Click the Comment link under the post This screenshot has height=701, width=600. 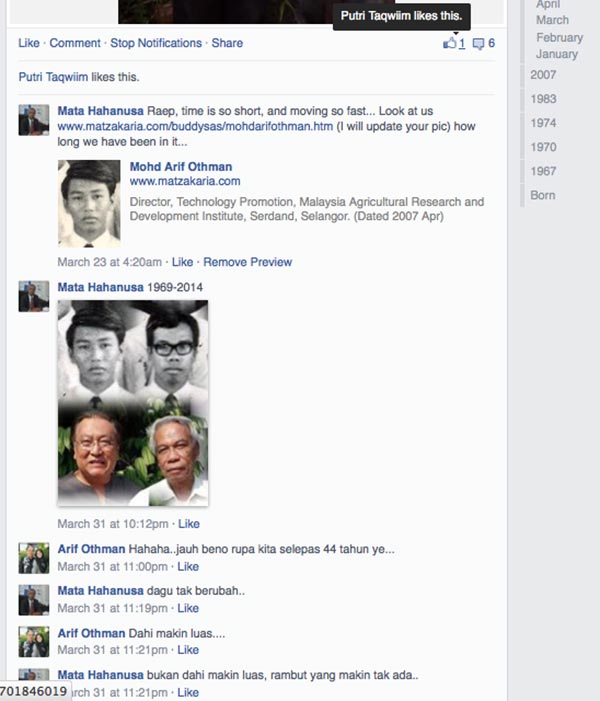(x=75, y=43)
